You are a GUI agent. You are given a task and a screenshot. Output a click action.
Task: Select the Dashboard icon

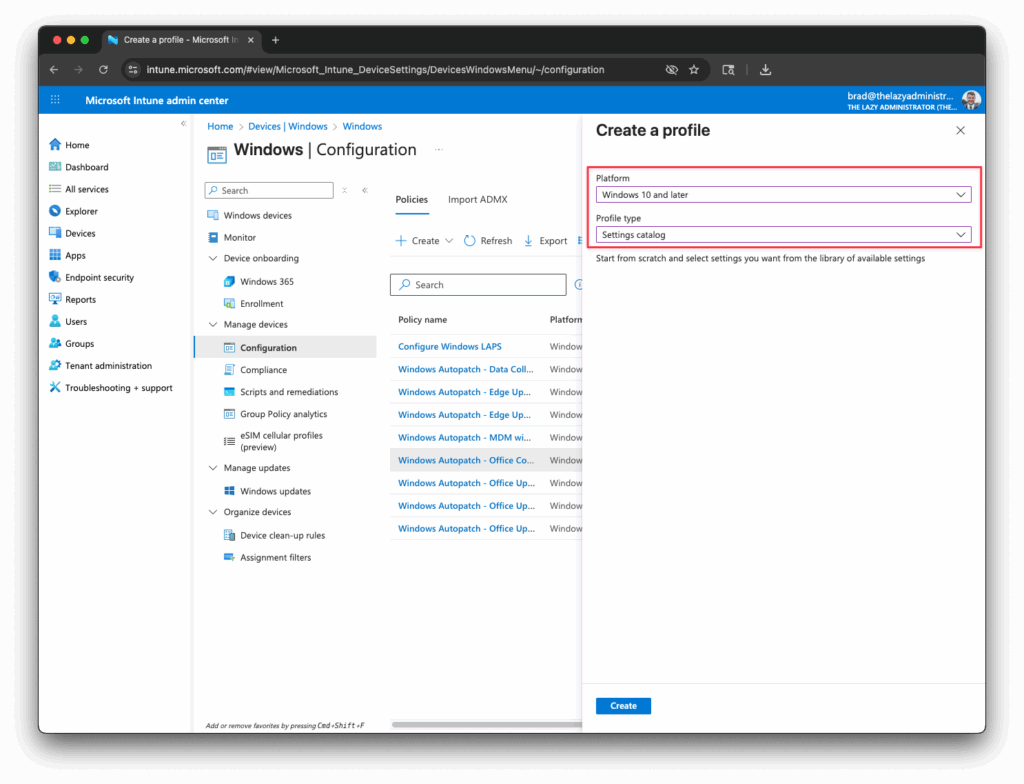point(55,166)
